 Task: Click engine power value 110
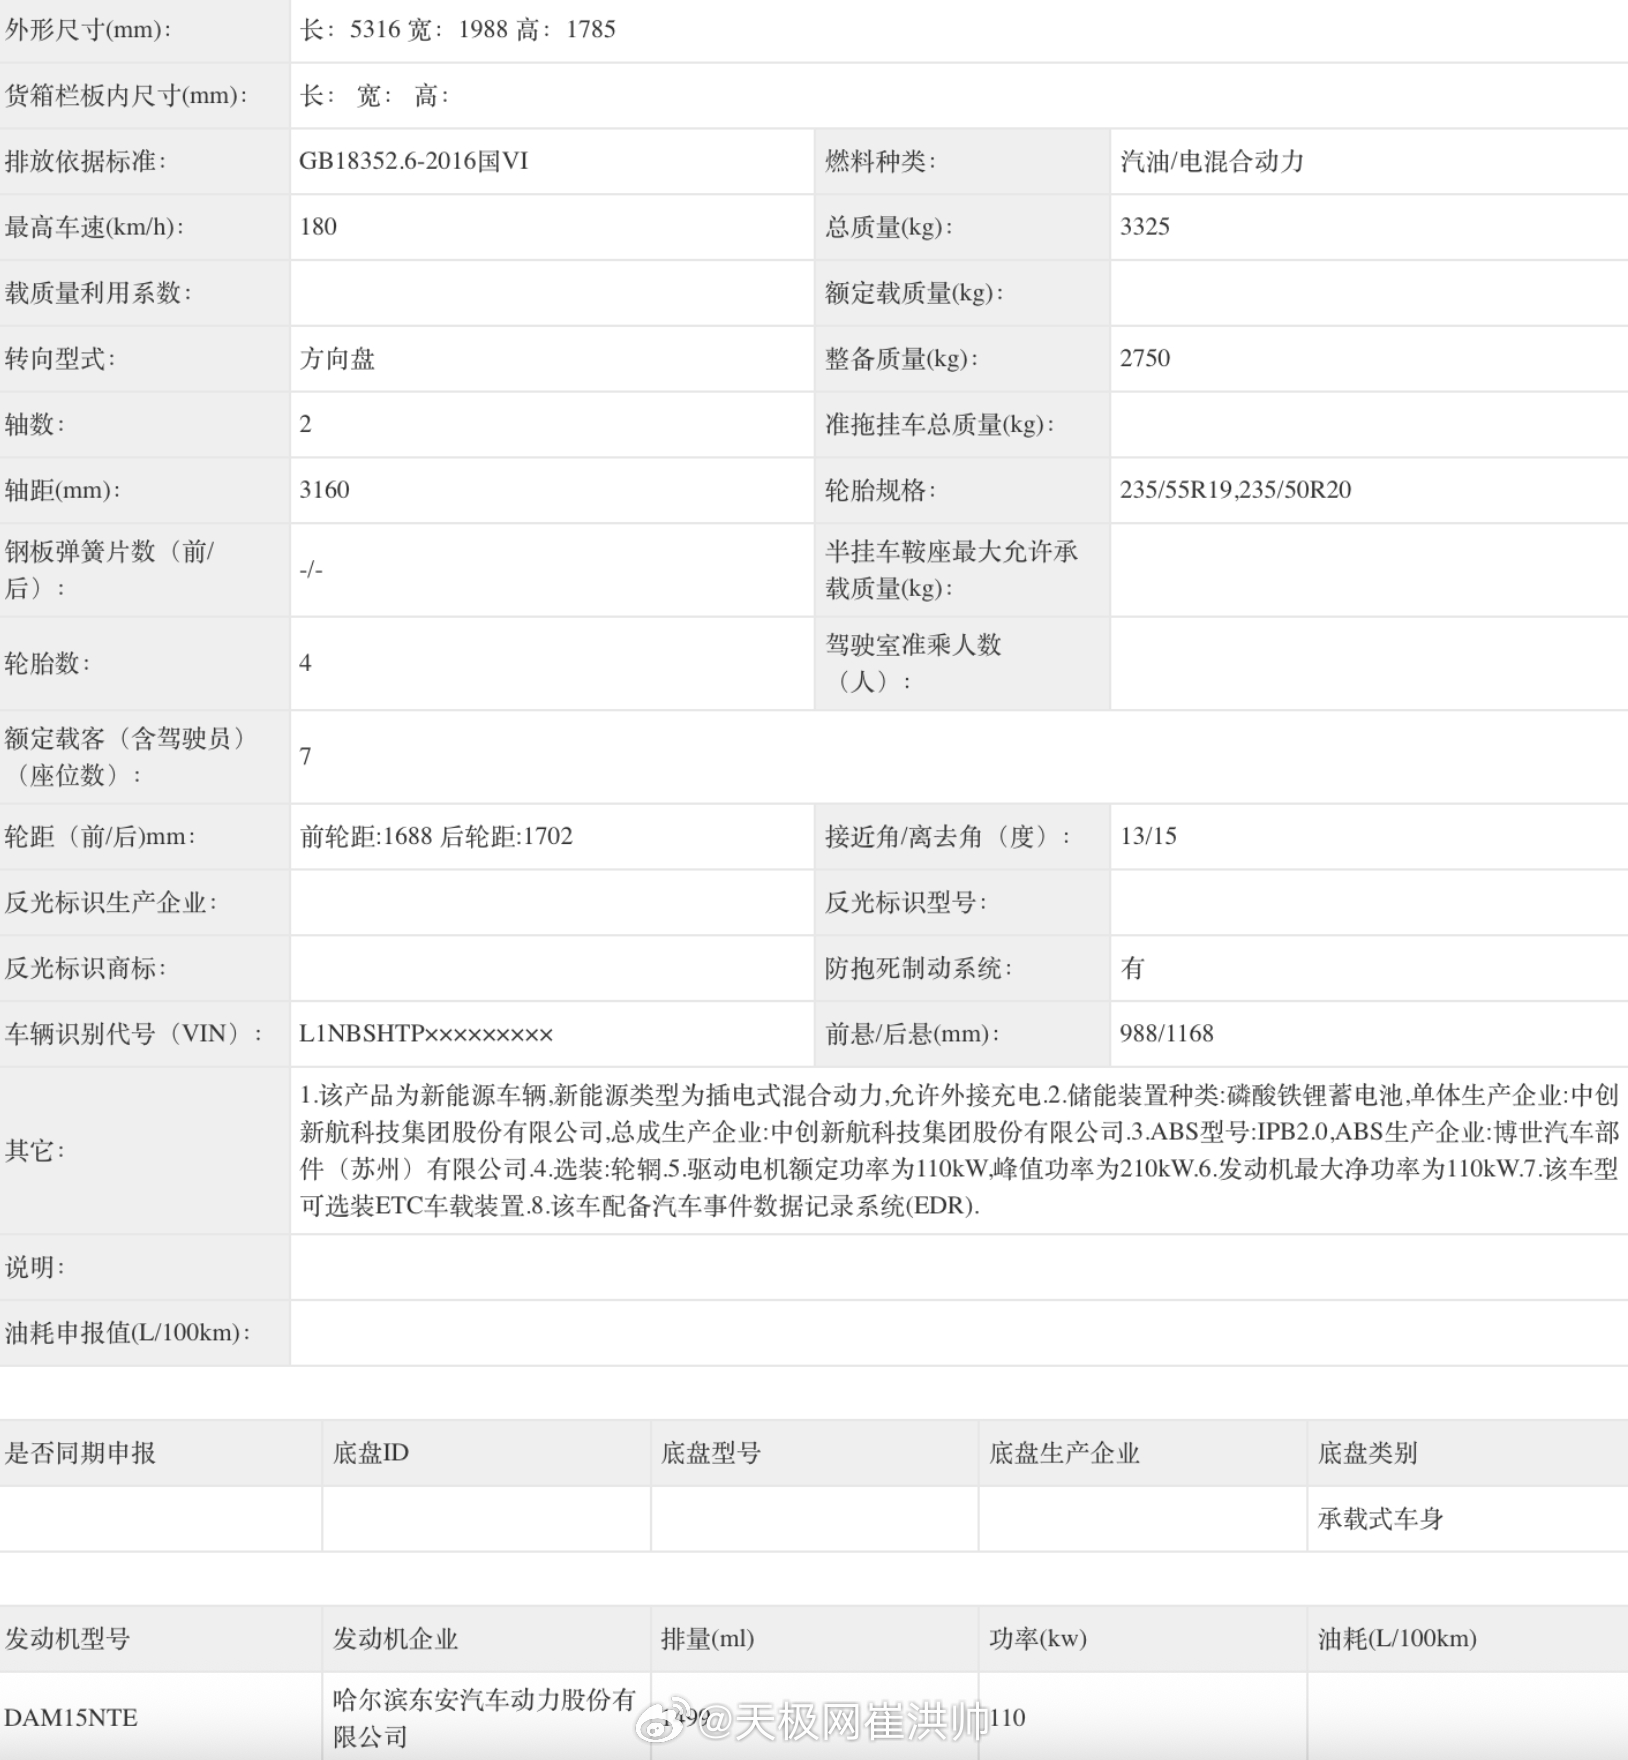(1007, 1719)
